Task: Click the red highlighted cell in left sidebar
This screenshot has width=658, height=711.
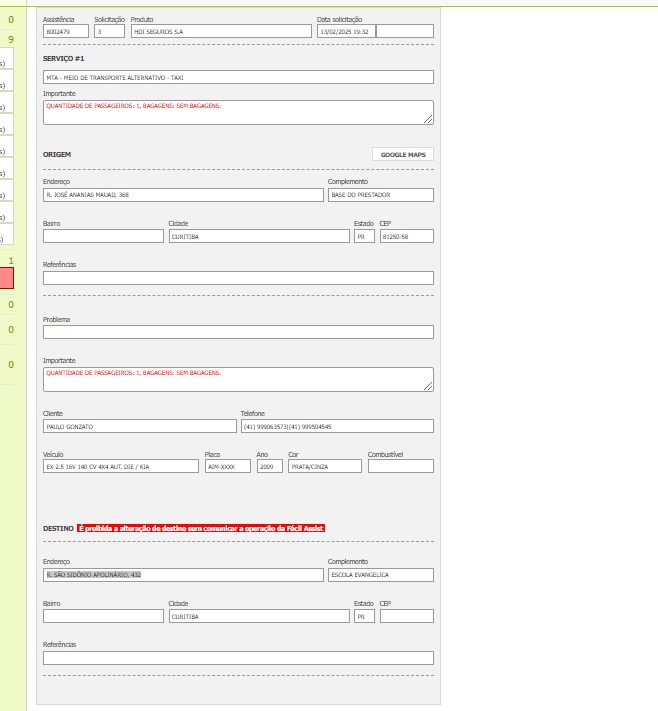Action: 6,278
